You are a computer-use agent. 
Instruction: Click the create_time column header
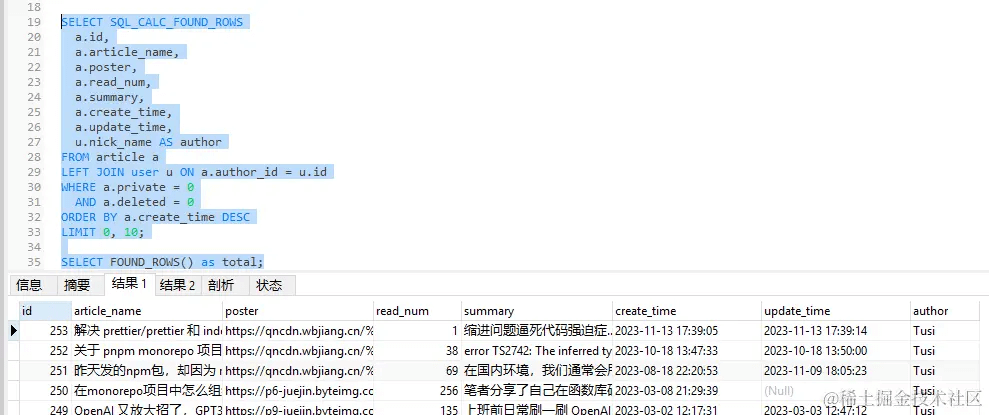tap(687, 311)
